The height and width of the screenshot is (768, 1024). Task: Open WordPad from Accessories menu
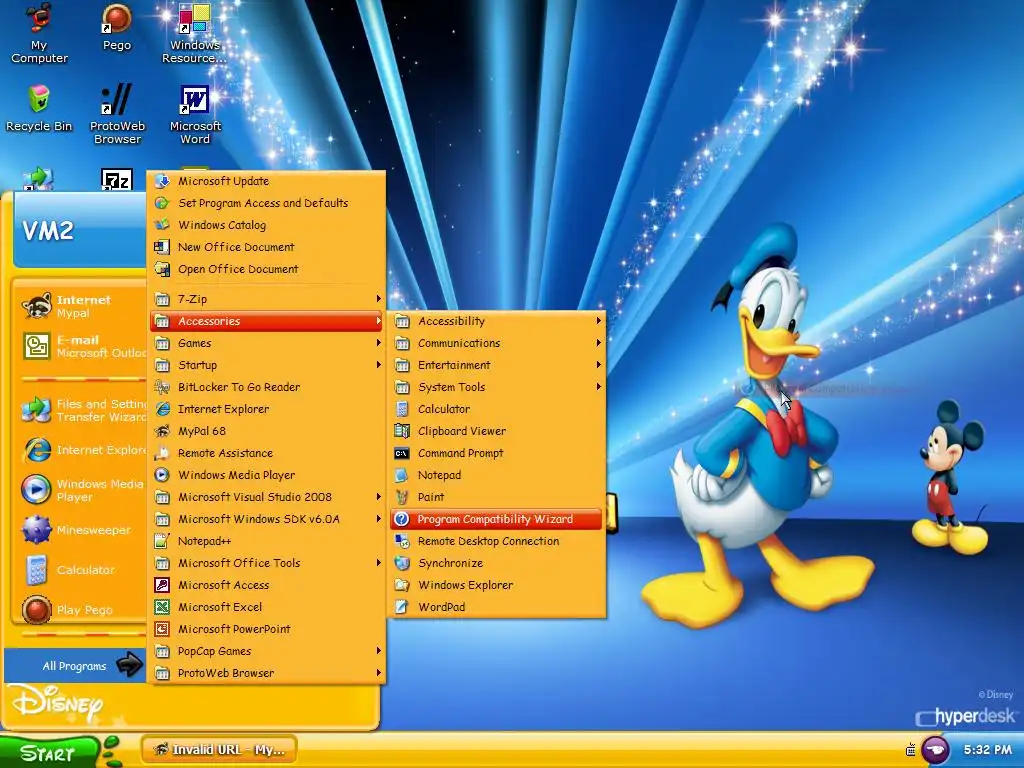[x=497, y=607]
